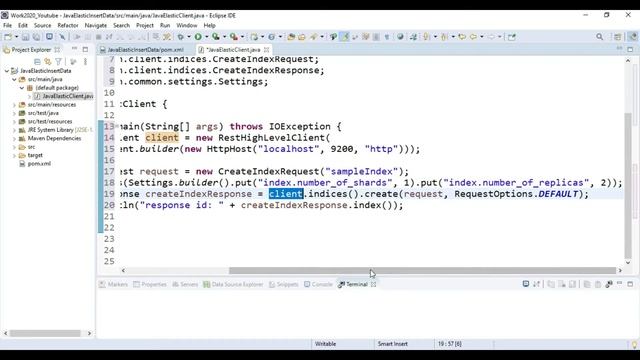Image resolution: width=640 pixels, height=360 pixels.
Task: Click the Writable status bar field
Action: (325, 344)
